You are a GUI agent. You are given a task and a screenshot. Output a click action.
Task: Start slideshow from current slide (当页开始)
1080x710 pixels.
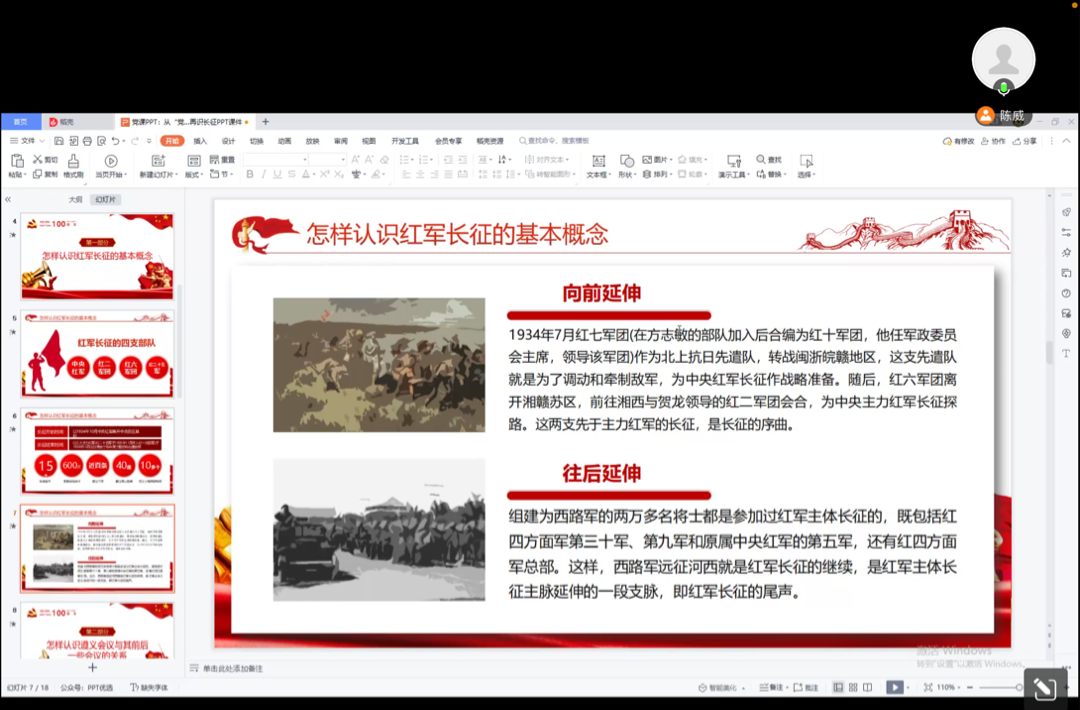click(110, 161)
